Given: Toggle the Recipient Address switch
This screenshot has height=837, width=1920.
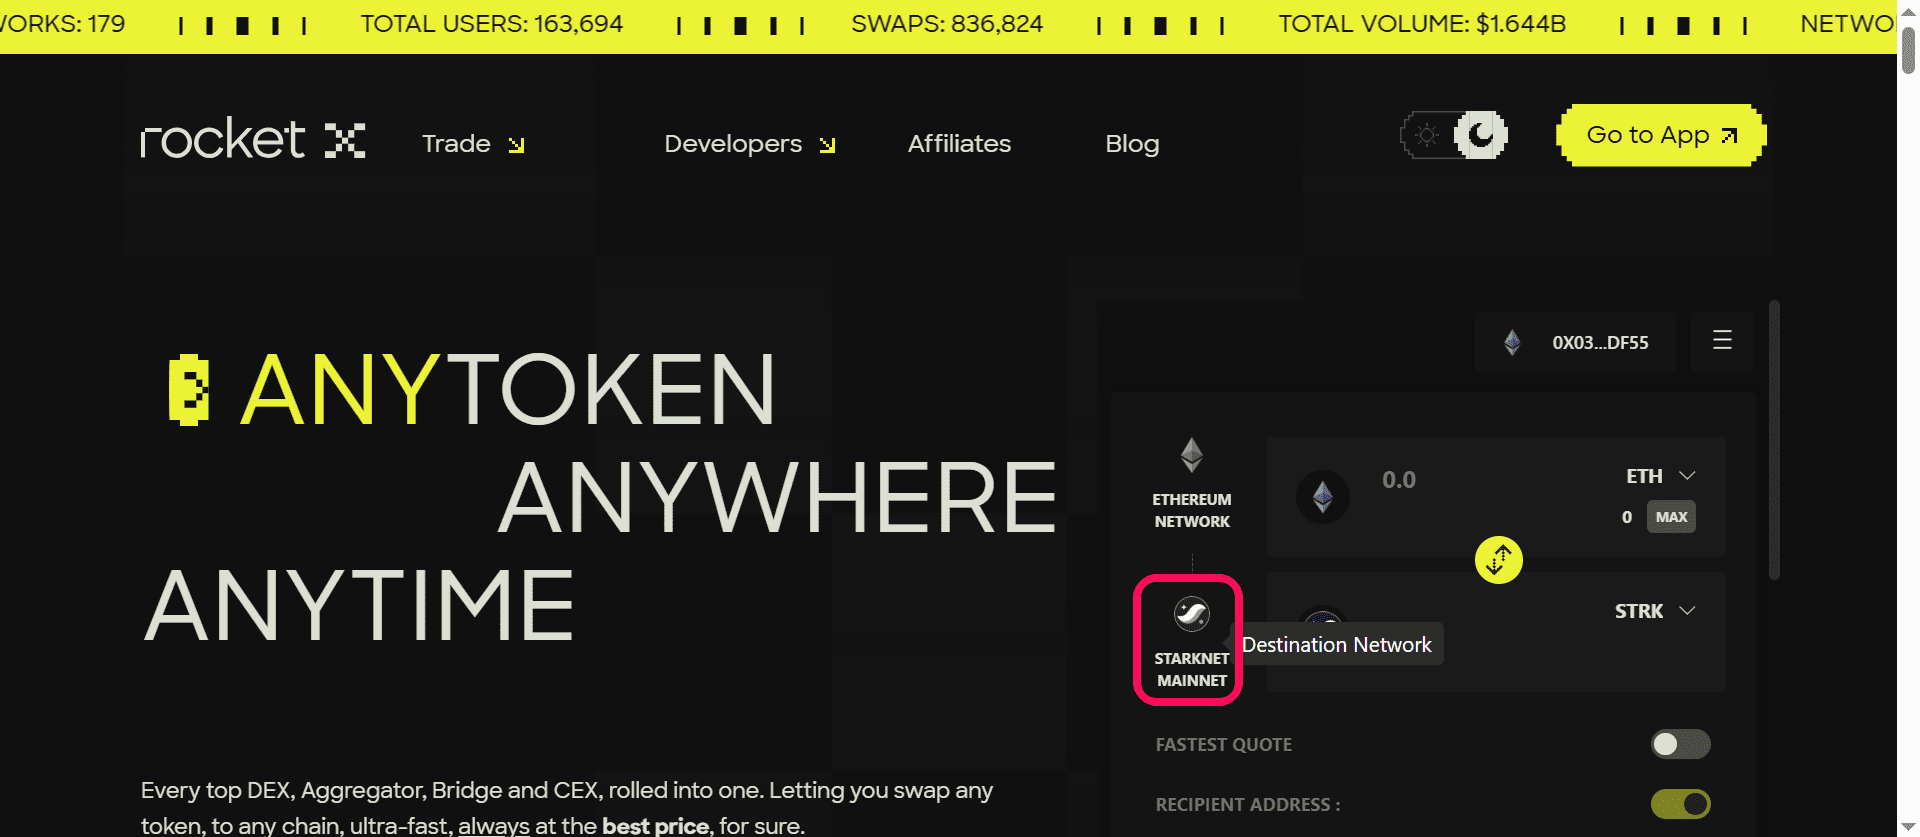Looking at the screenshot, I should click(x=1680, y=804).
